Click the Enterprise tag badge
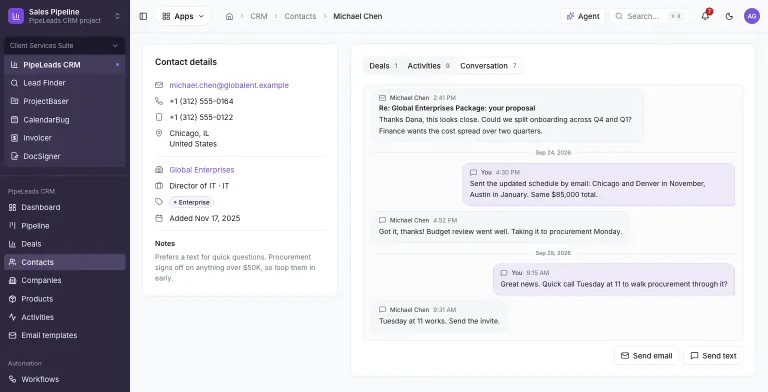768x392 pixels. (x=192, y=202)
